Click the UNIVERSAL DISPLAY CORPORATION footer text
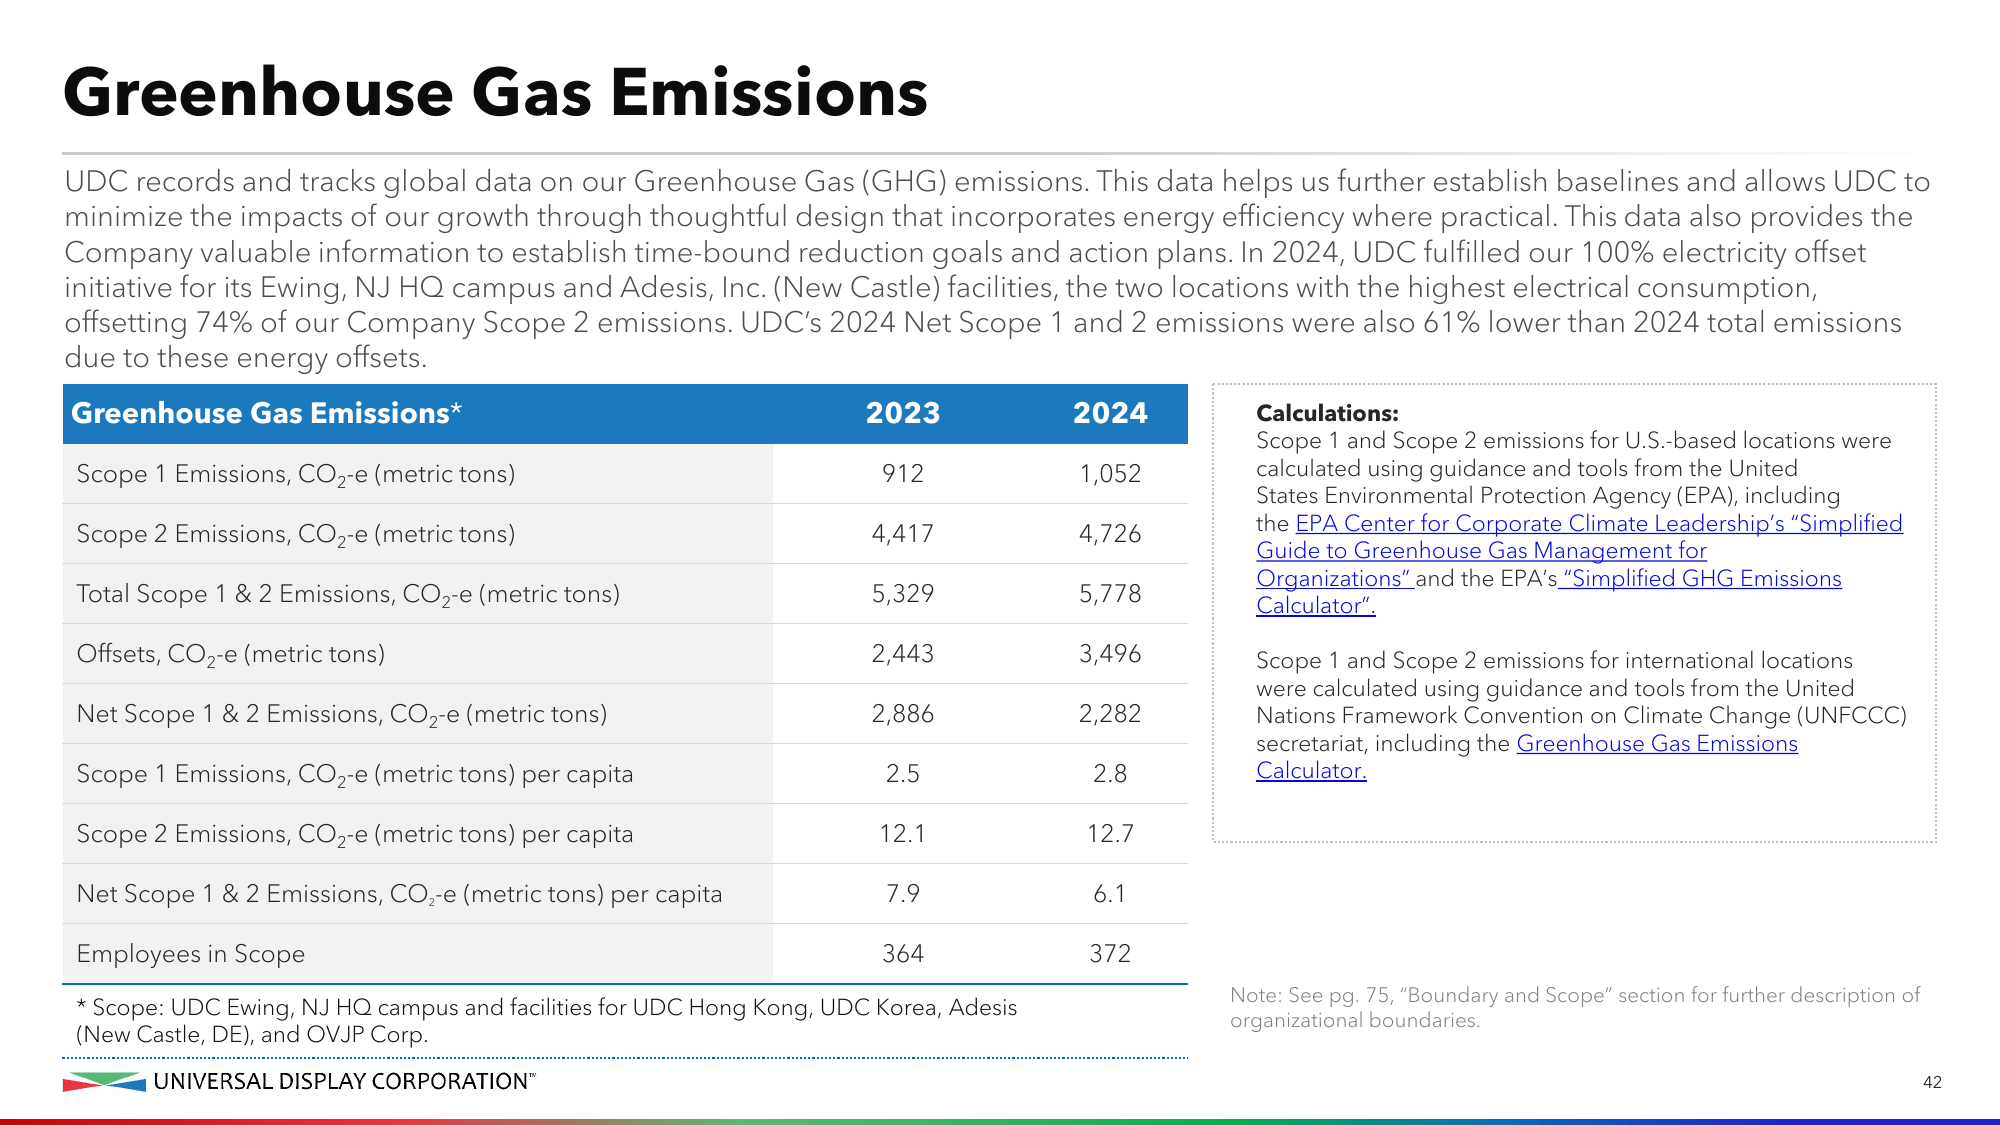The height and width of the screenshot is (1125, 2000). click(344, 1081)
